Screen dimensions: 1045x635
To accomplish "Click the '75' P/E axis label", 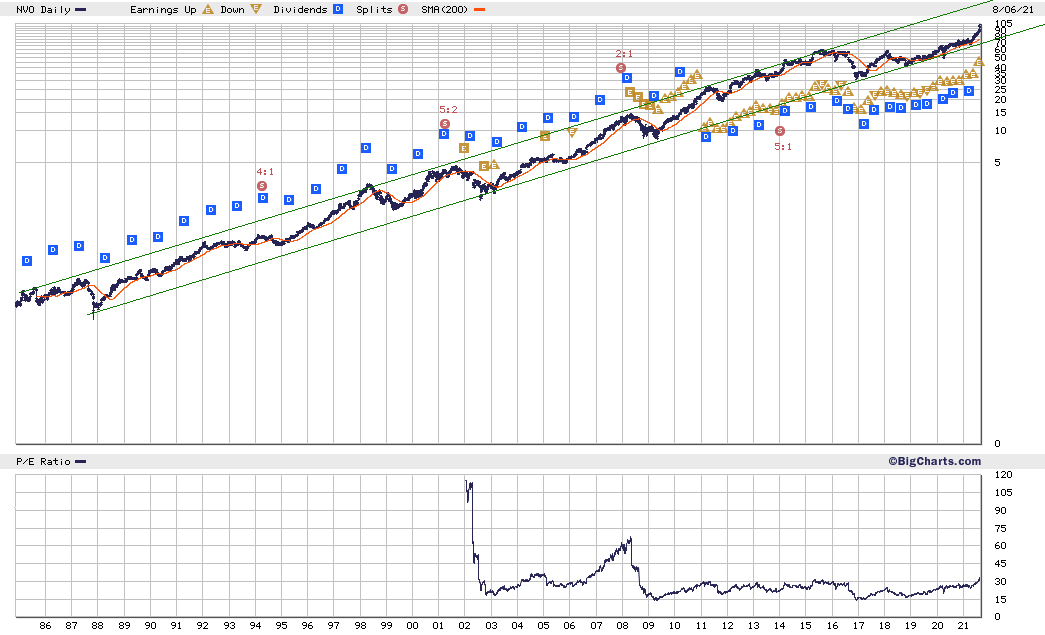I will (x=1000, y=528).
